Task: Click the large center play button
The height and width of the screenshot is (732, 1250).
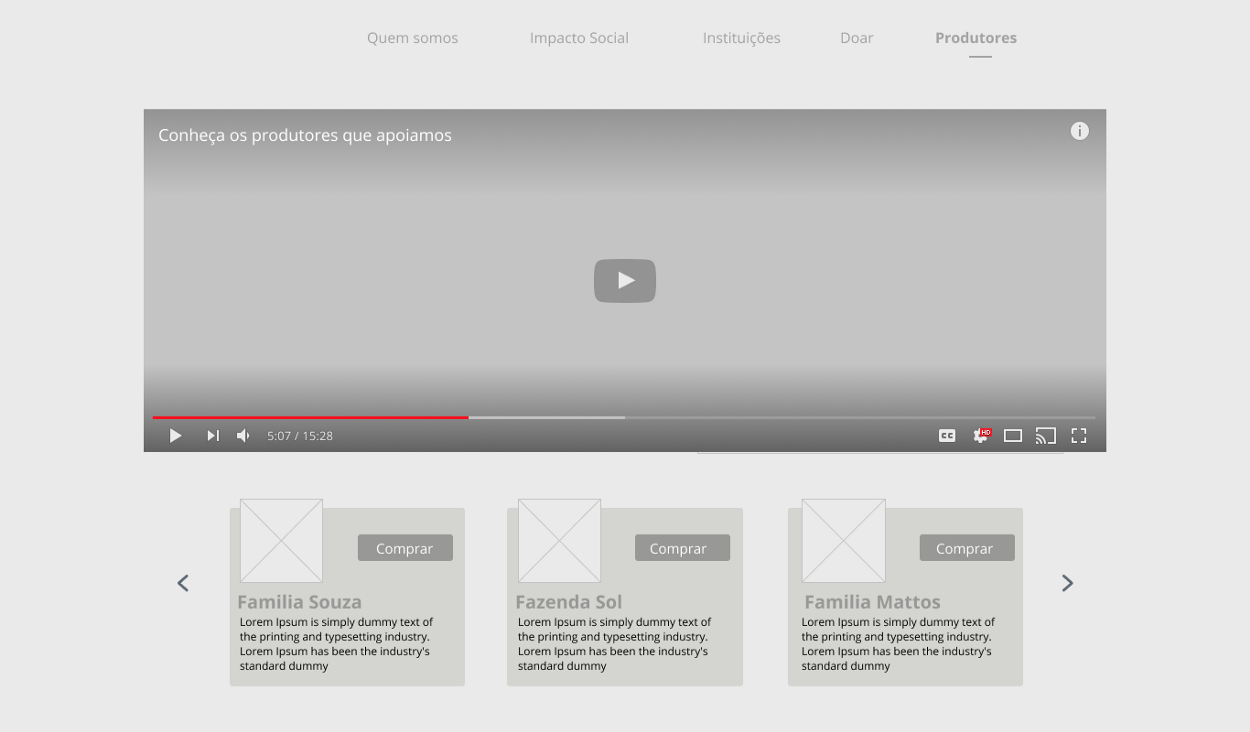Action: [x=625, y=281]
